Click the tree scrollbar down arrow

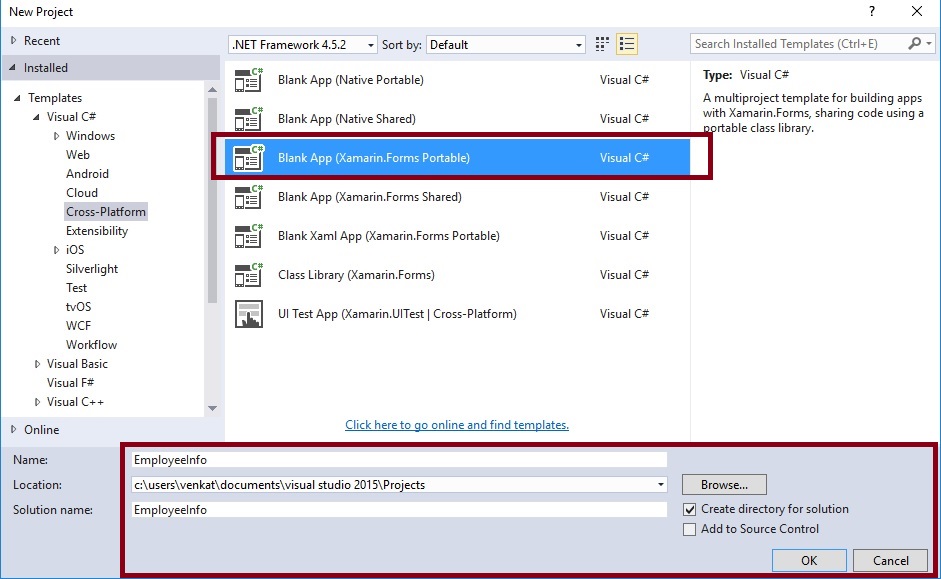coord(212,408)
